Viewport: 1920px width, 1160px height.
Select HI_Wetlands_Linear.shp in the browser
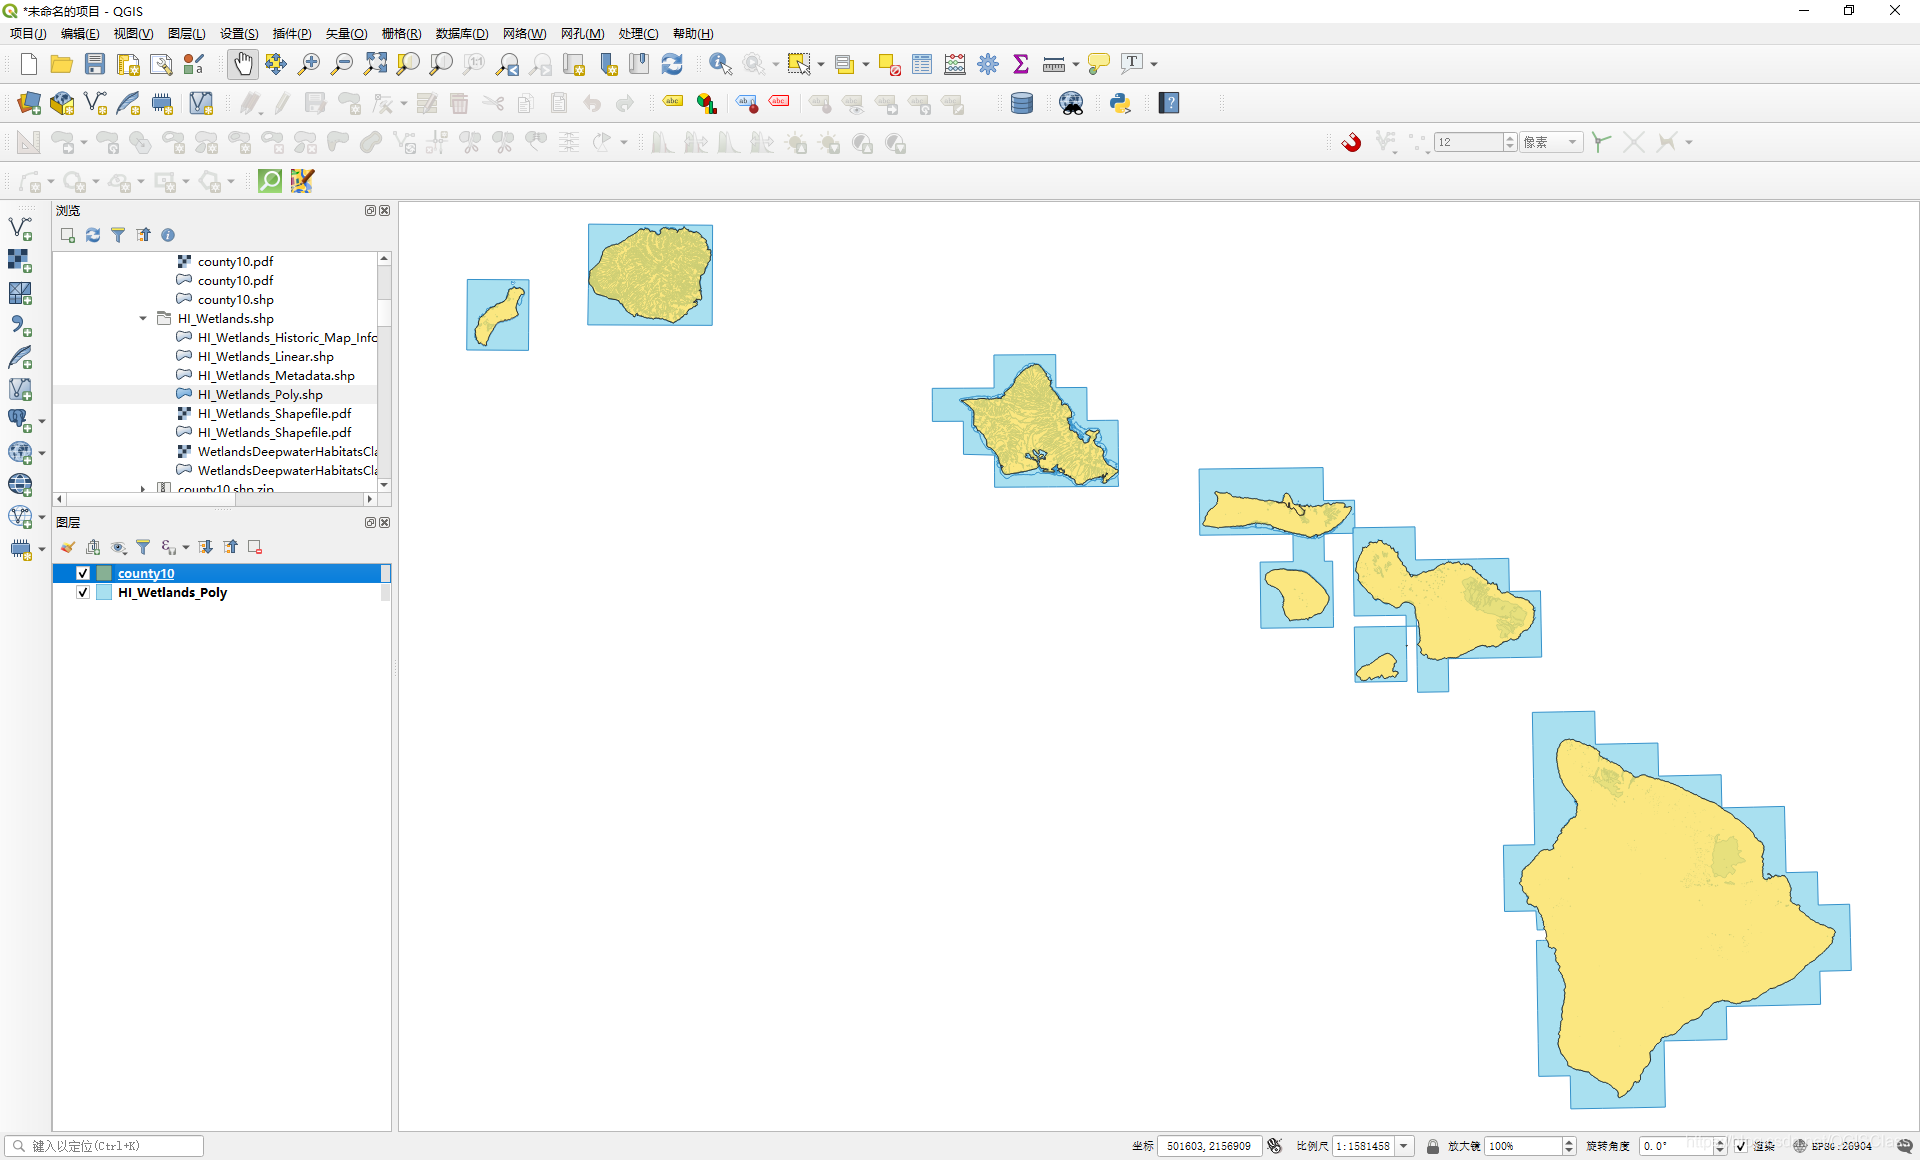click(265, 356)
